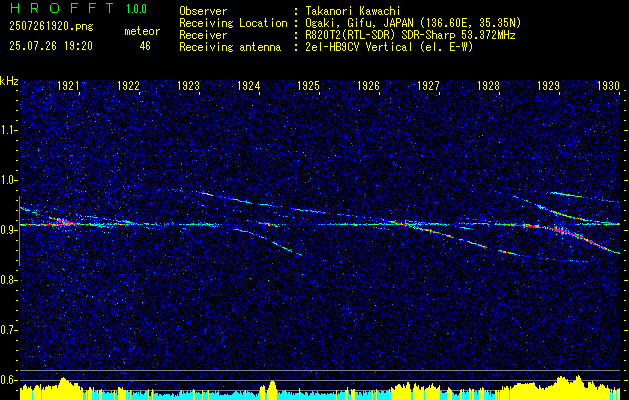
Task: Click the meteor count 46
Action: pyautogui.click(x=145, y=46)
